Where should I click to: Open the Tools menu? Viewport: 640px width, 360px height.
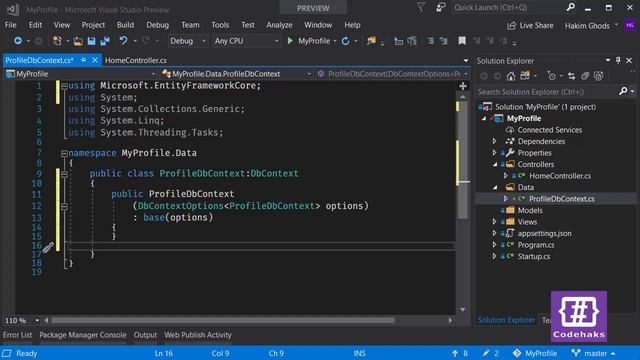[x=220, y=25]
